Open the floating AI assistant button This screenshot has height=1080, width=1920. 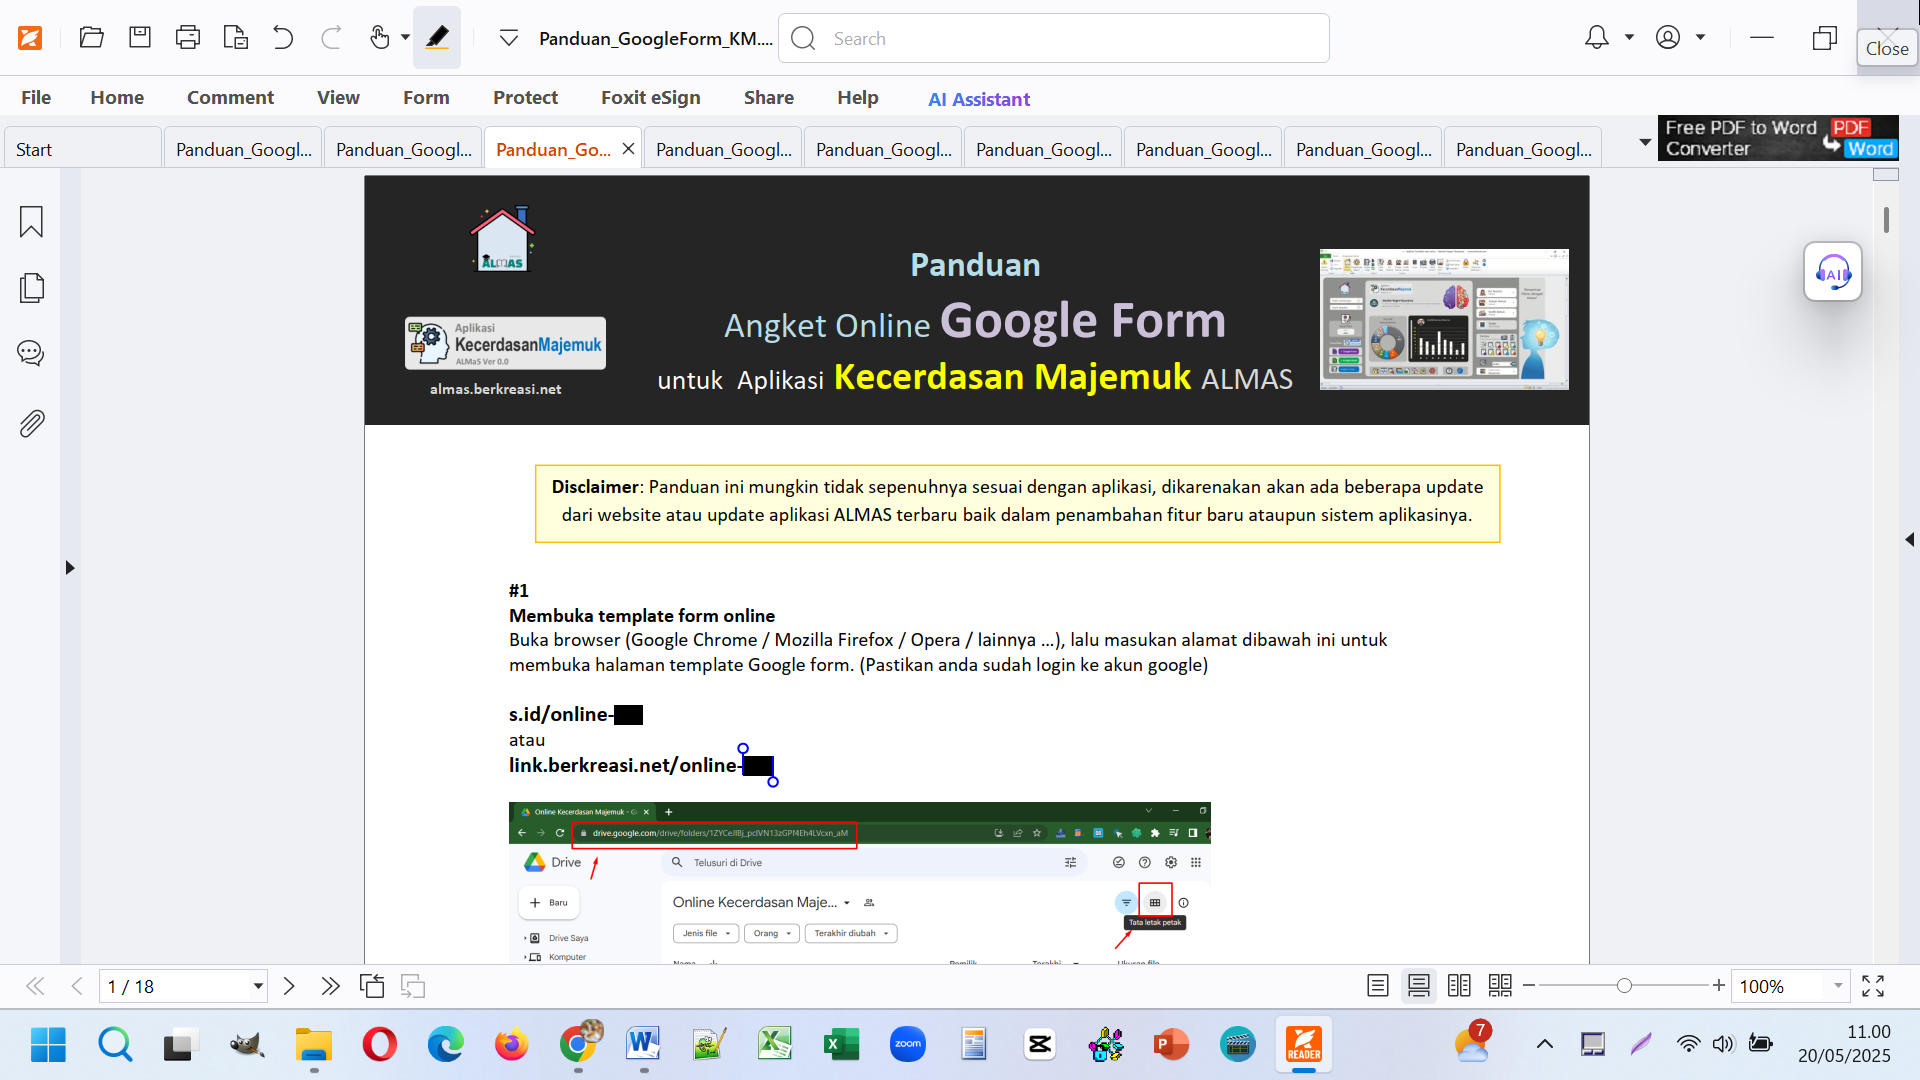(1832, 272)
